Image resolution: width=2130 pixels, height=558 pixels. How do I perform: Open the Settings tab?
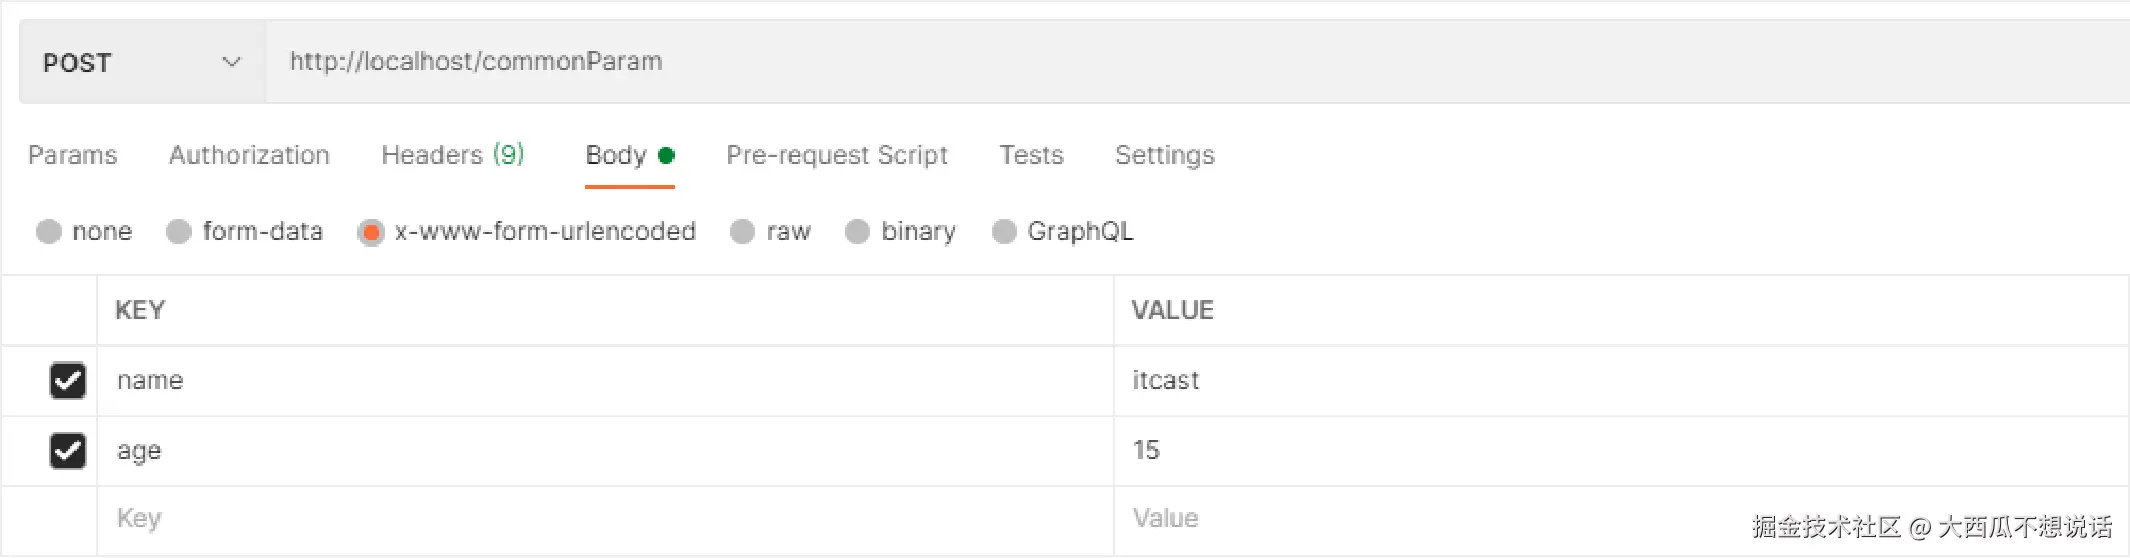pos(1164,155)
